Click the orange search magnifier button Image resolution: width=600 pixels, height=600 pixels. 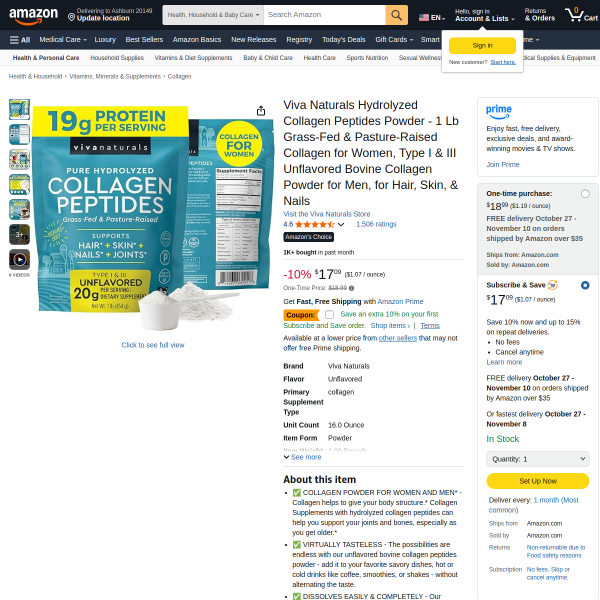tap(396, 15)
